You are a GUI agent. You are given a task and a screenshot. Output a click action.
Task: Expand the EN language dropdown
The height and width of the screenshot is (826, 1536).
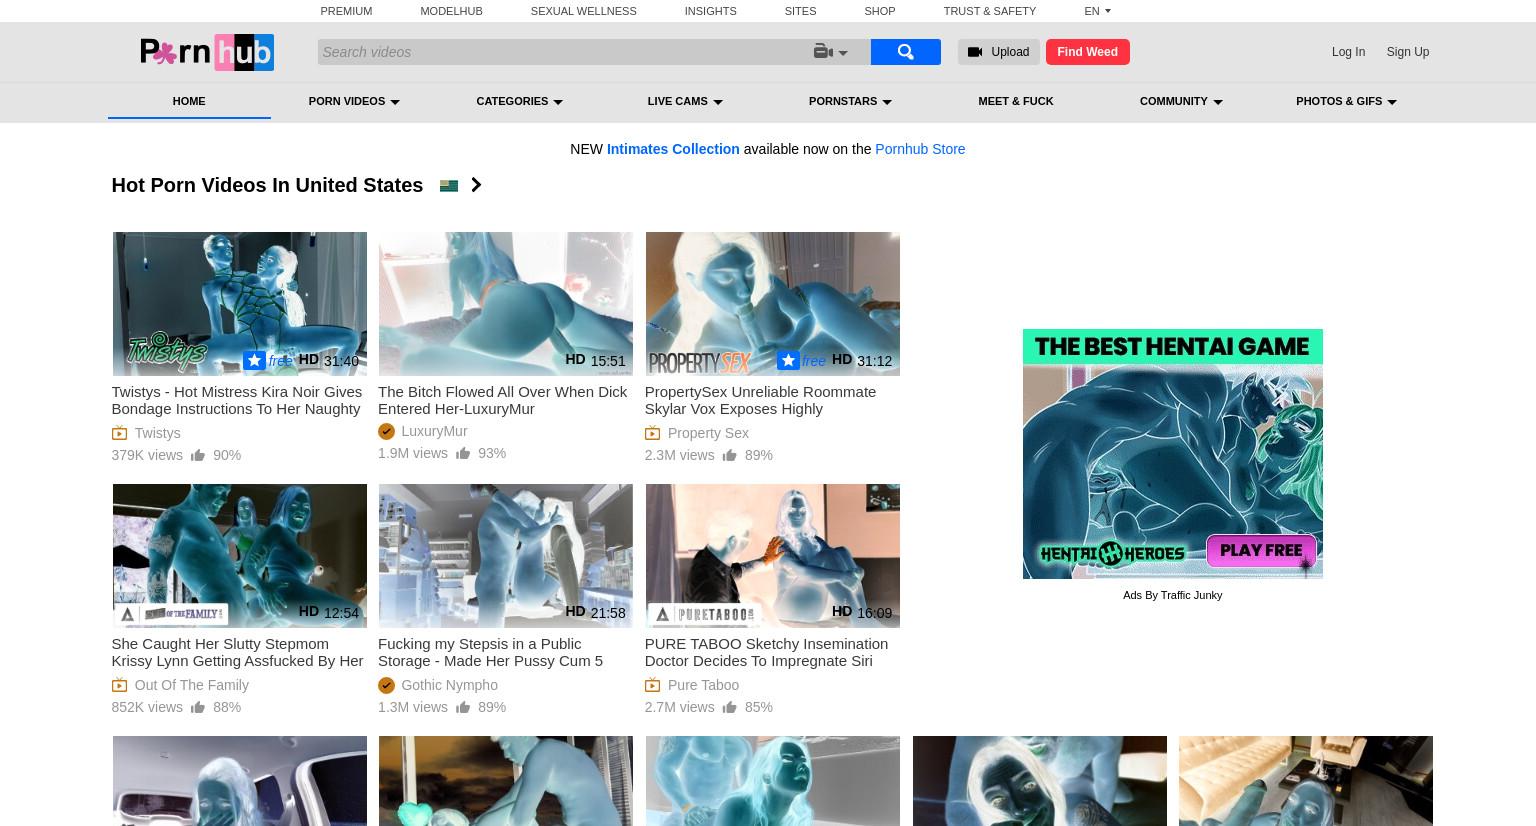pyautogui.click(x=1097, y=11)
